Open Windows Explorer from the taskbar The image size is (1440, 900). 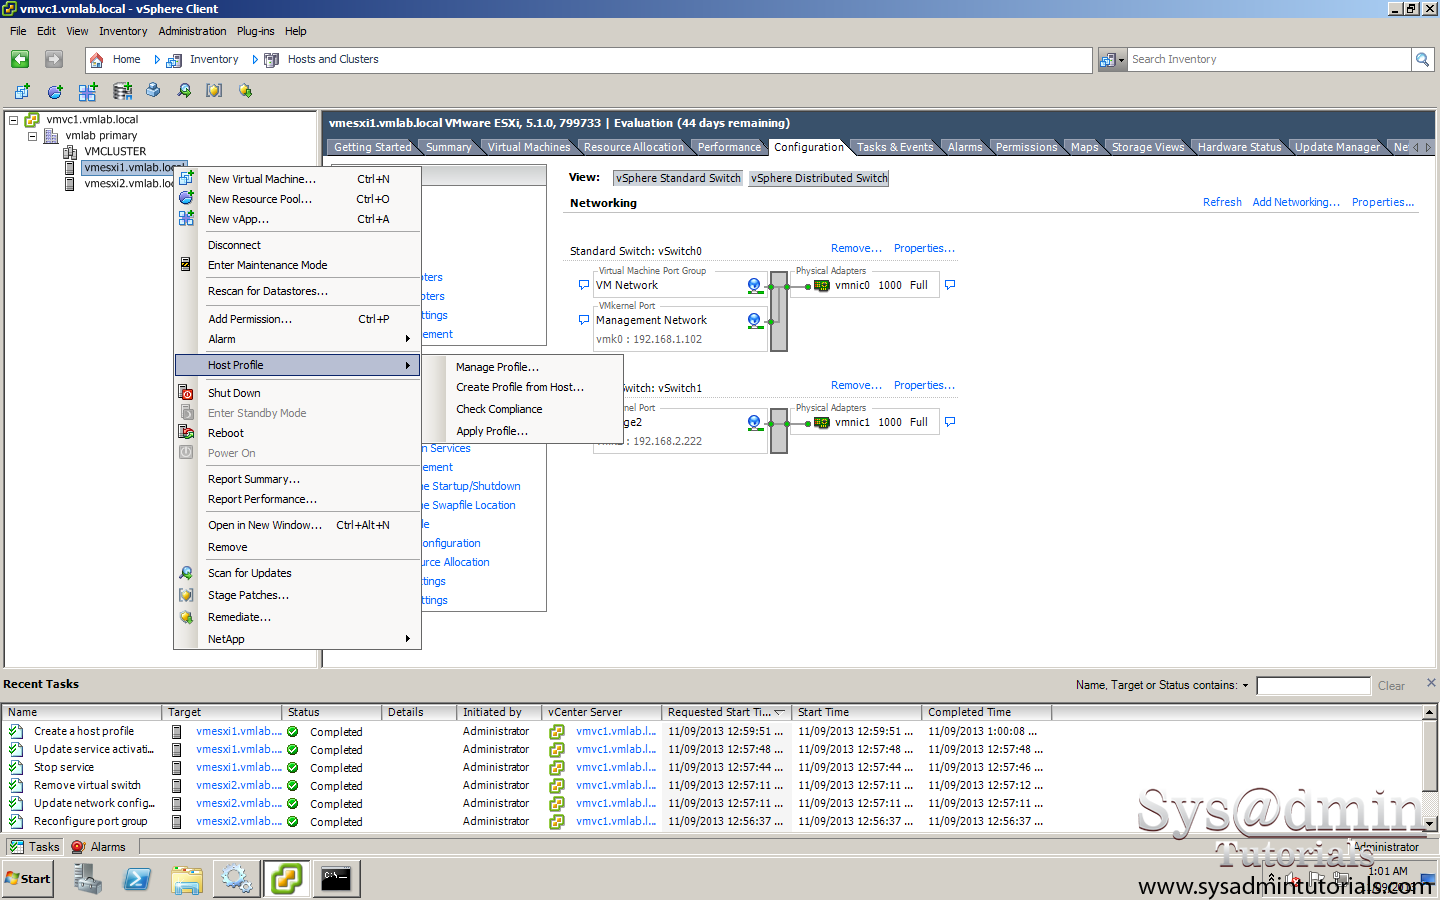(x=187, y=879)
